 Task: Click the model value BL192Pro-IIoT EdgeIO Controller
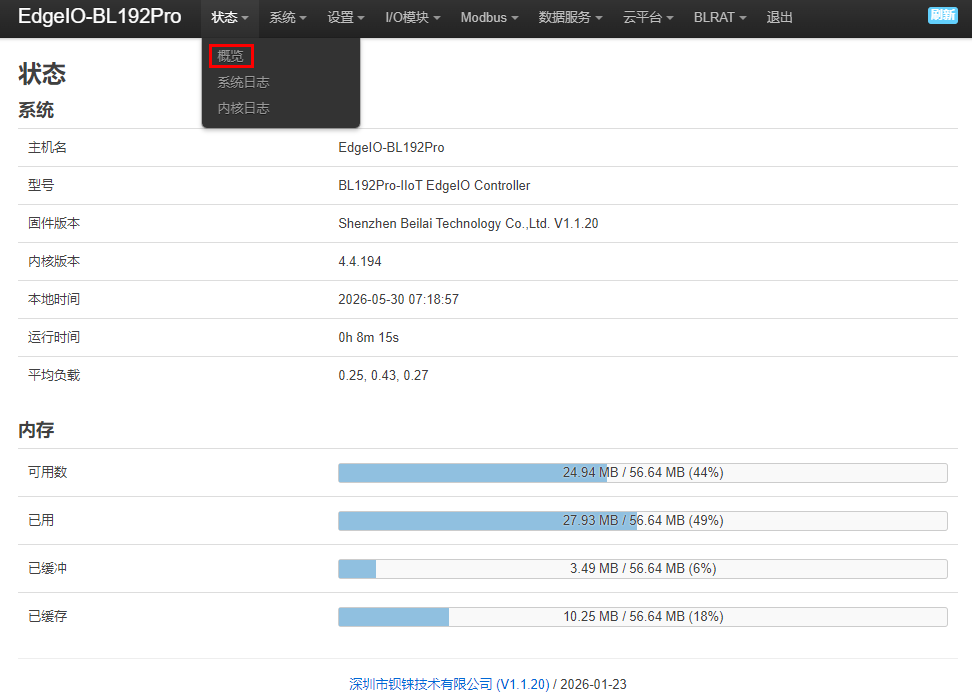point(434,185)
